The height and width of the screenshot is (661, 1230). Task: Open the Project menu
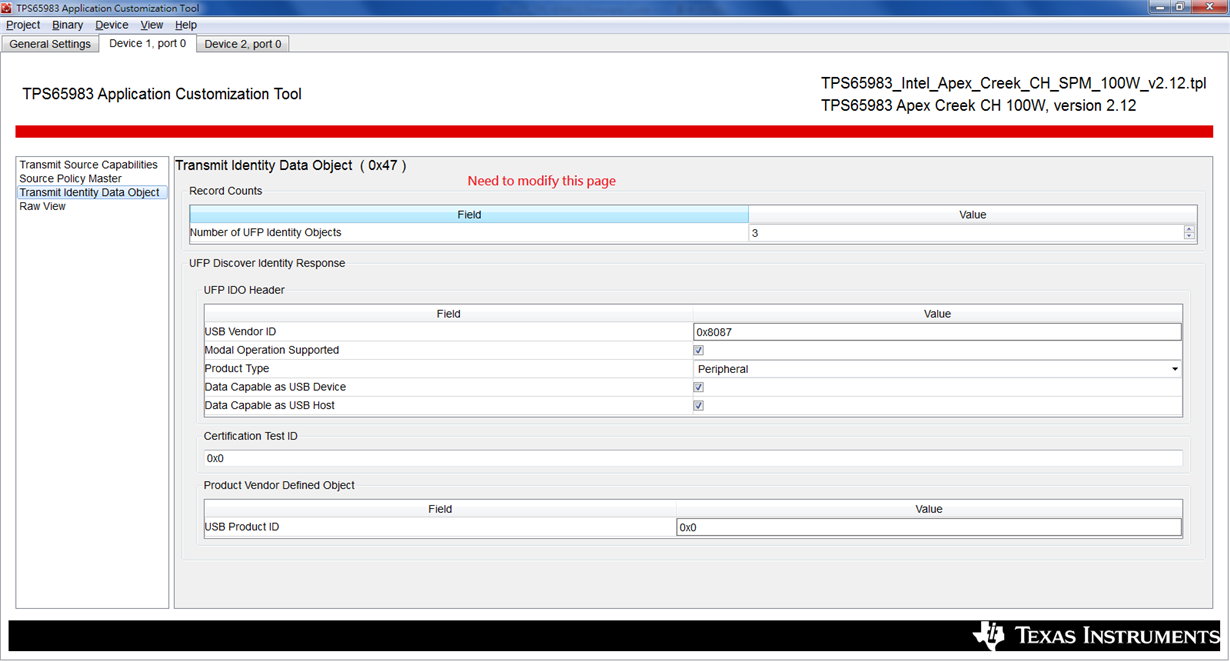tap(23, 25)
